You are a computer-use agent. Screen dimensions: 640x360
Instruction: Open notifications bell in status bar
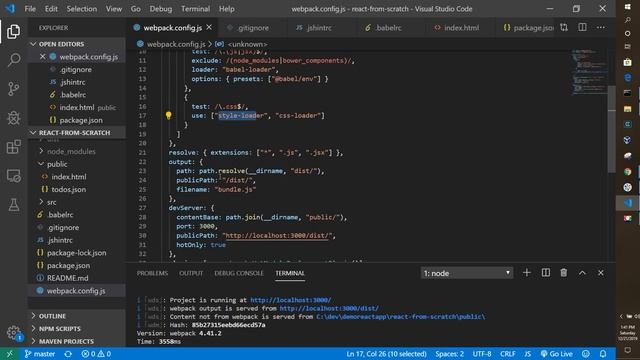point(603,354)
